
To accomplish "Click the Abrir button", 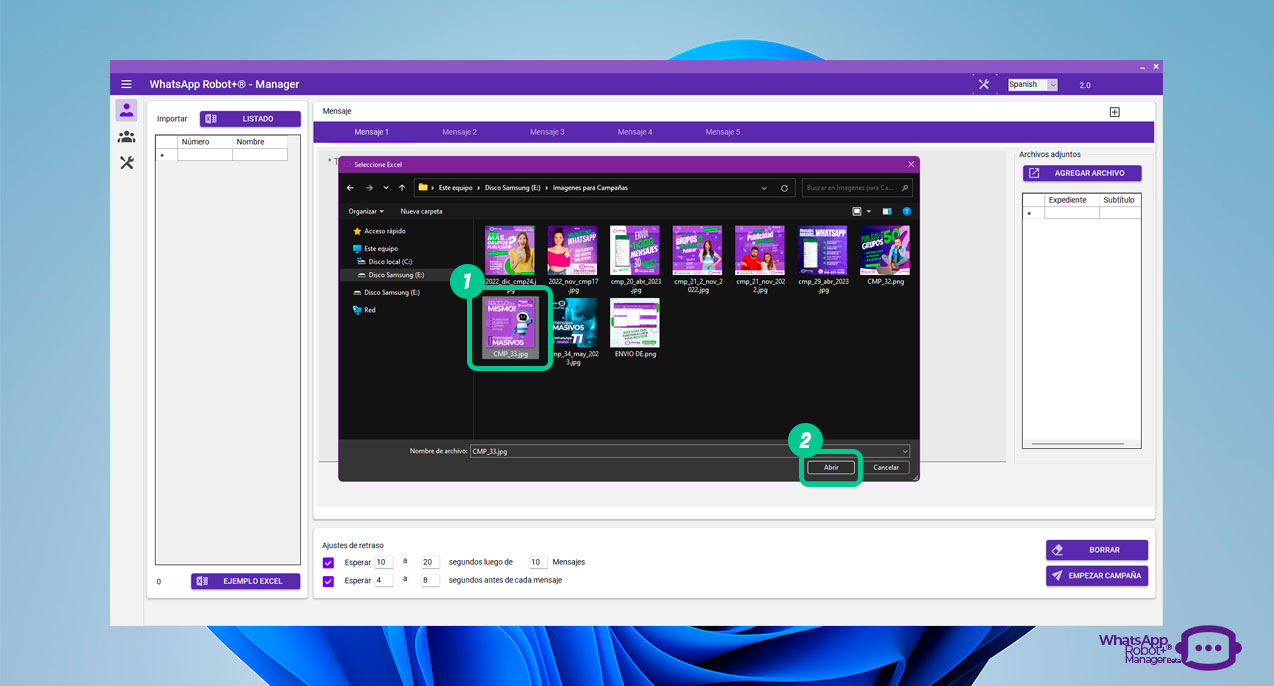I will 831,467.
